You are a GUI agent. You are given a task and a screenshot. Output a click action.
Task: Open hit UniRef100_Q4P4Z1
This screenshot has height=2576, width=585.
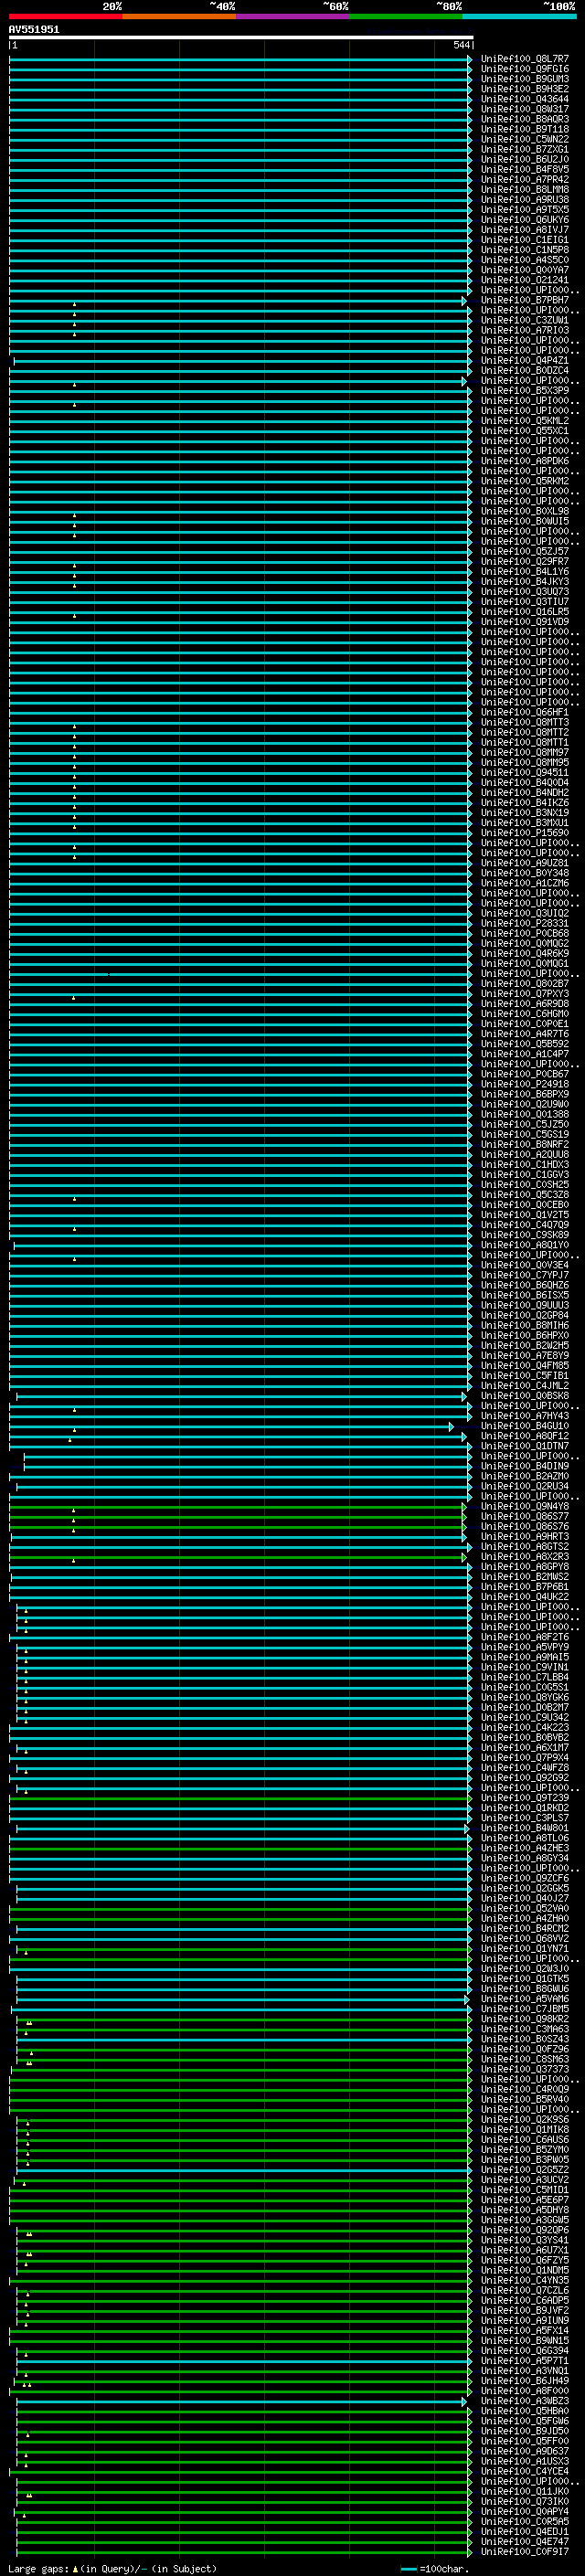coord(525,360)
